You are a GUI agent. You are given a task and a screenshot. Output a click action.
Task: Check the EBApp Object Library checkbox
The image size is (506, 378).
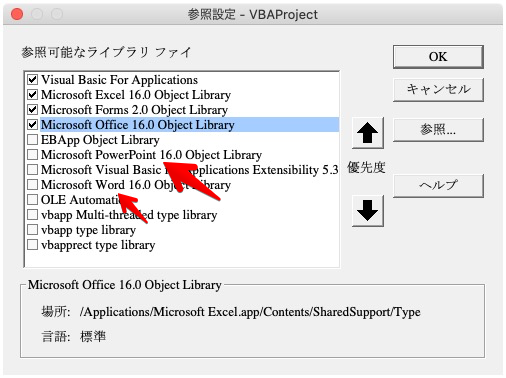[32, 140]
